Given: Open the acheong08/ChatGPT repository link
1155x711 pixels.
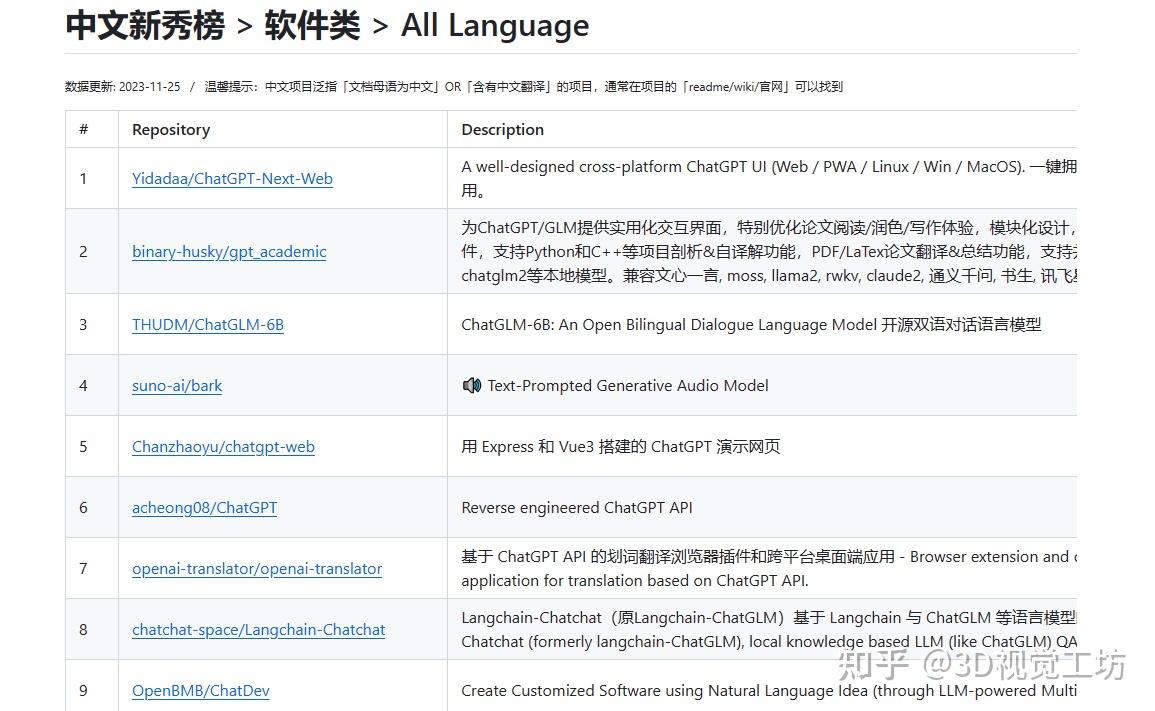Looking at the screenshot, I should [x=205, y=507].
